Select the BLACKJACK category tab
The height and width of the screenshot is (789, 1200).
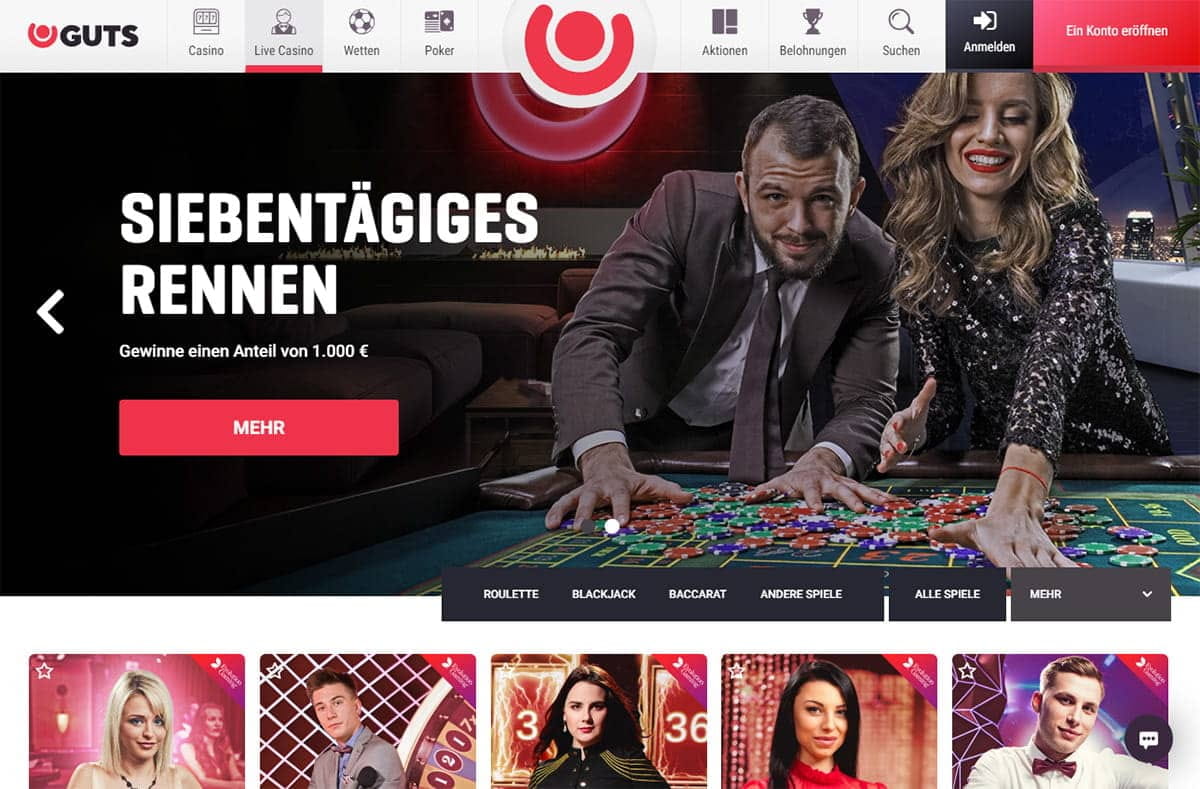coord(604,594)
